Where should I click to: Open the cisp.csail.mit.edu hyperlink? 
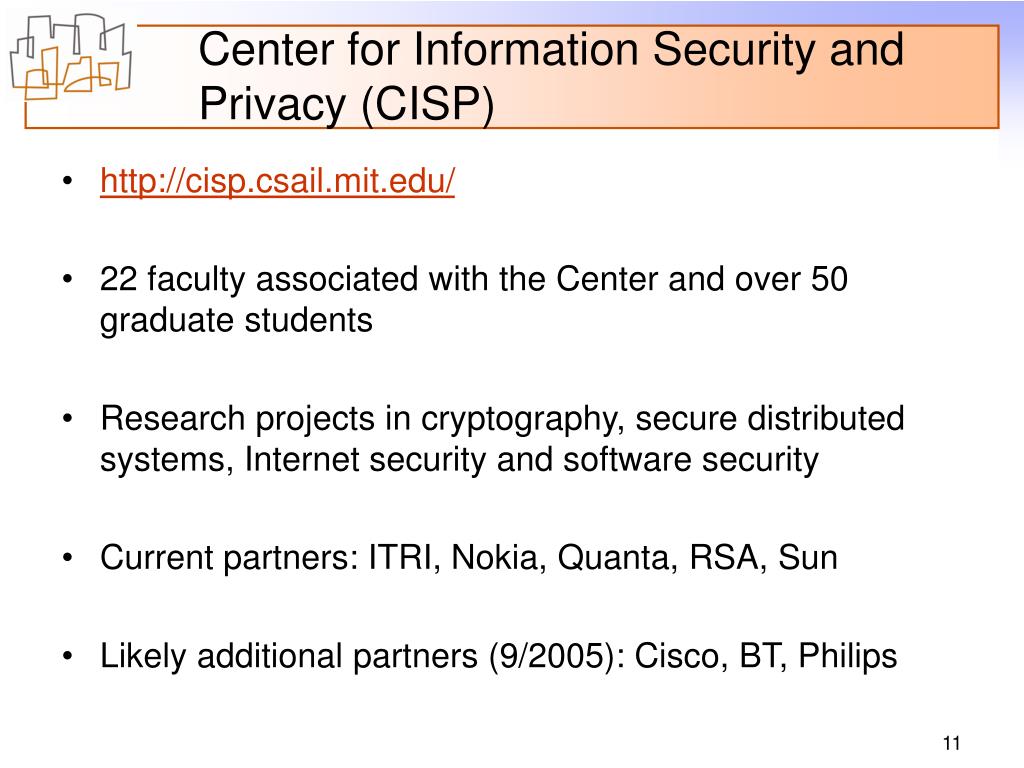(277, 181)
